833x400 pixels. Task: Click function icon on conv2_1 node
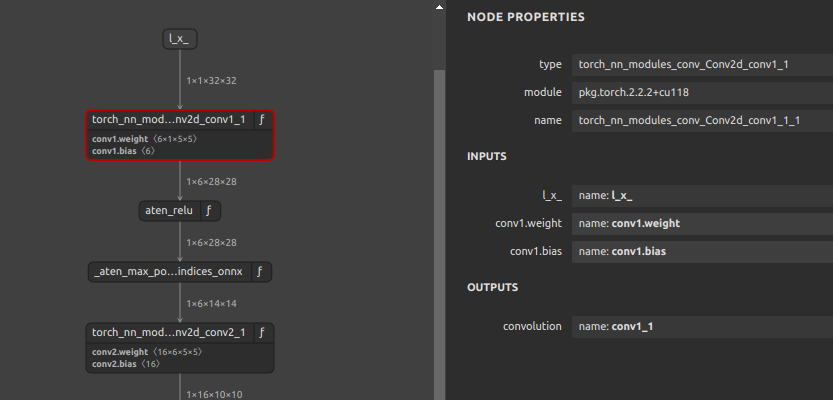point(262,333)
